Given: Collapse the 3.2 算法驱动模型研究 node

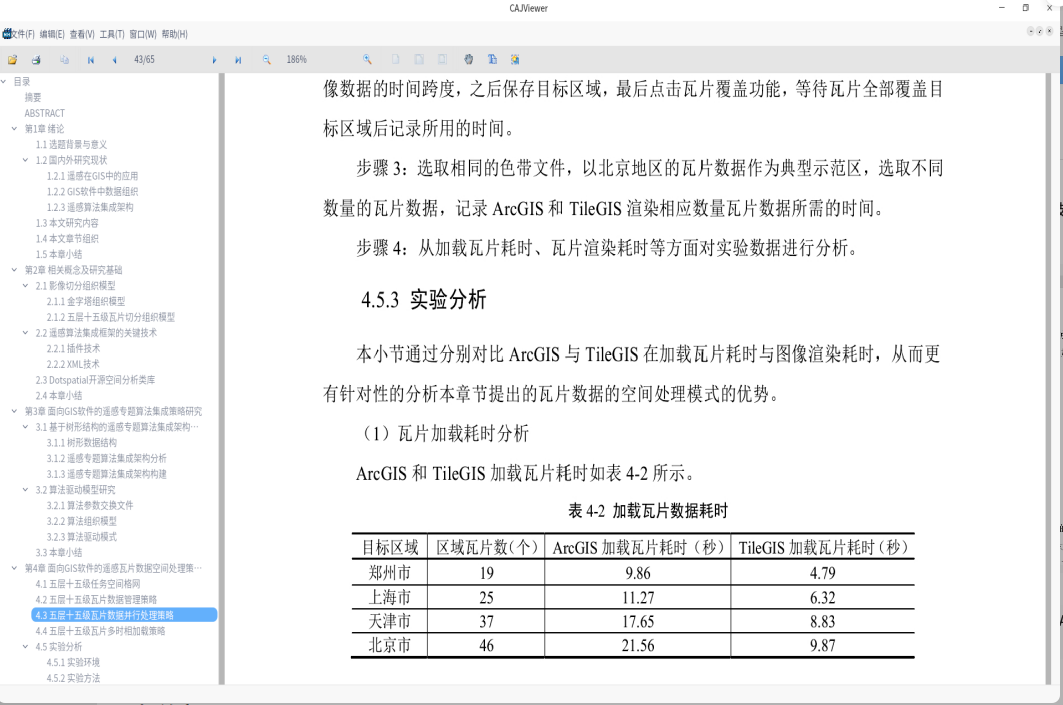Looking at the screenshot, I should point(25,490).
